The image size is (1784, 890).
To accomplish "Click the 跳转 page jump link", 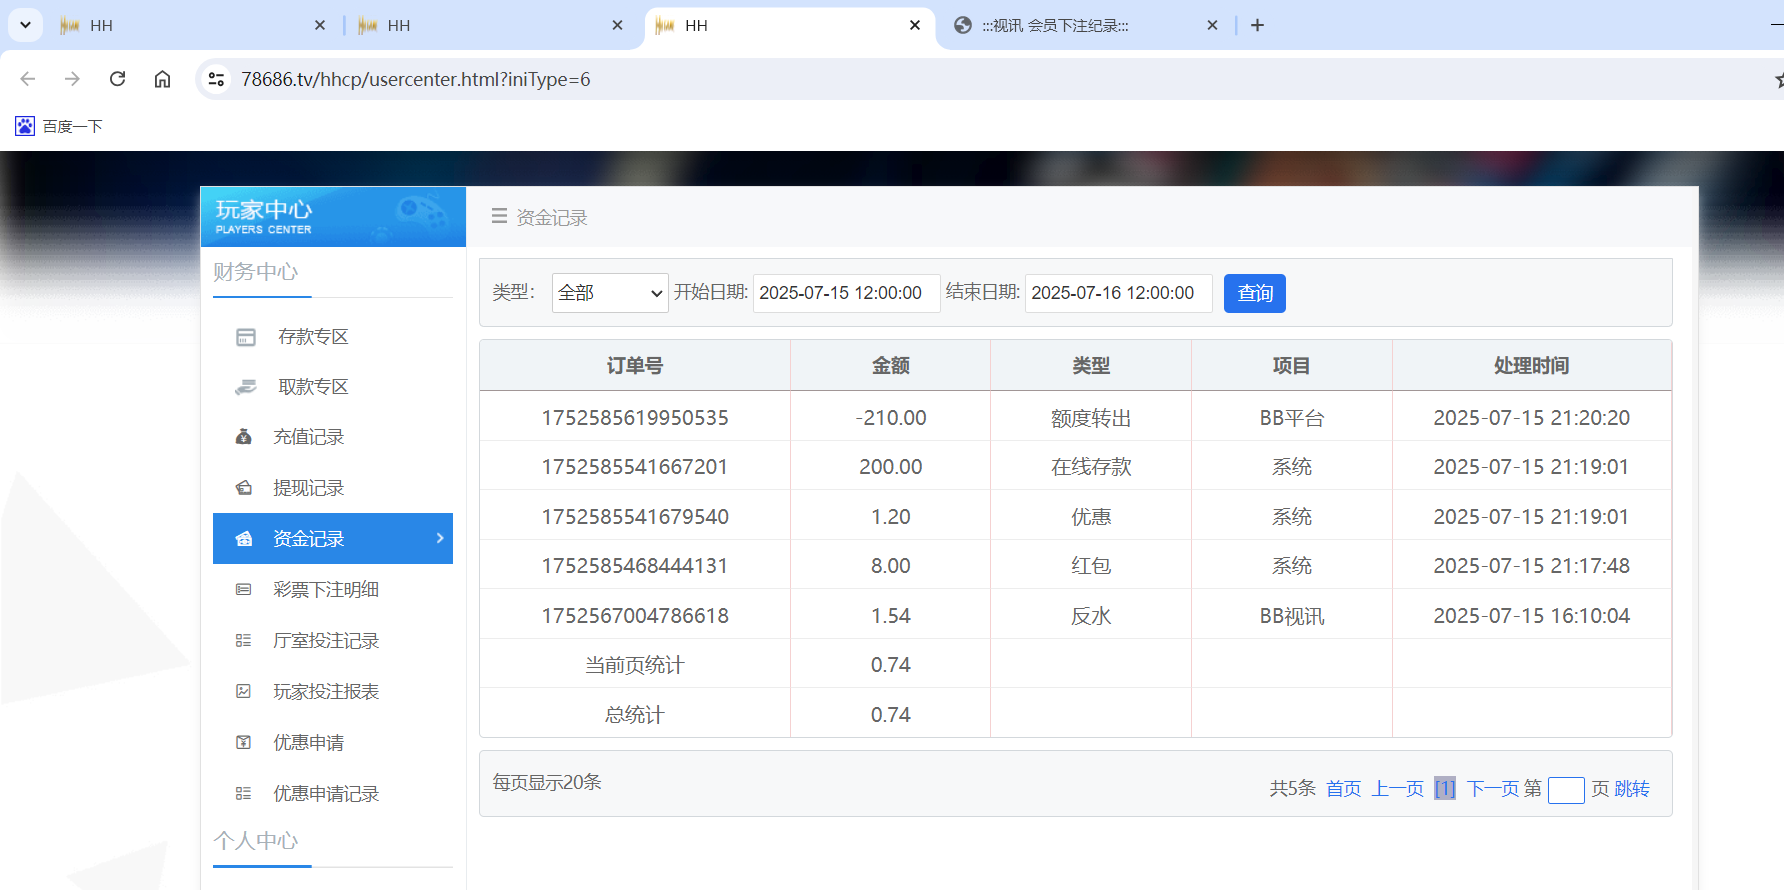I will click(1632, 789).
